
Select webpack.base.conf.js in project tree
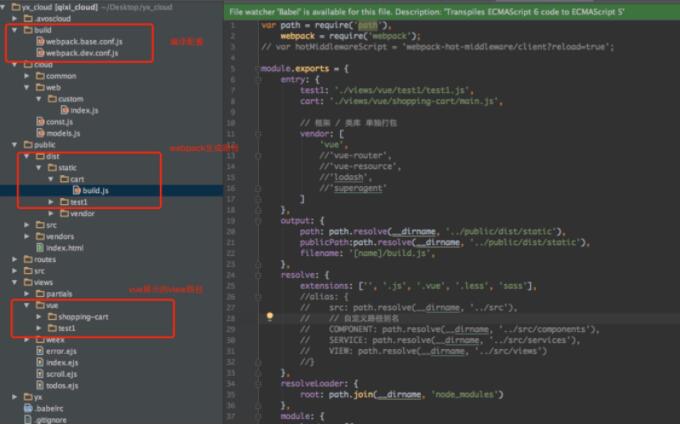tap(84, 42)
